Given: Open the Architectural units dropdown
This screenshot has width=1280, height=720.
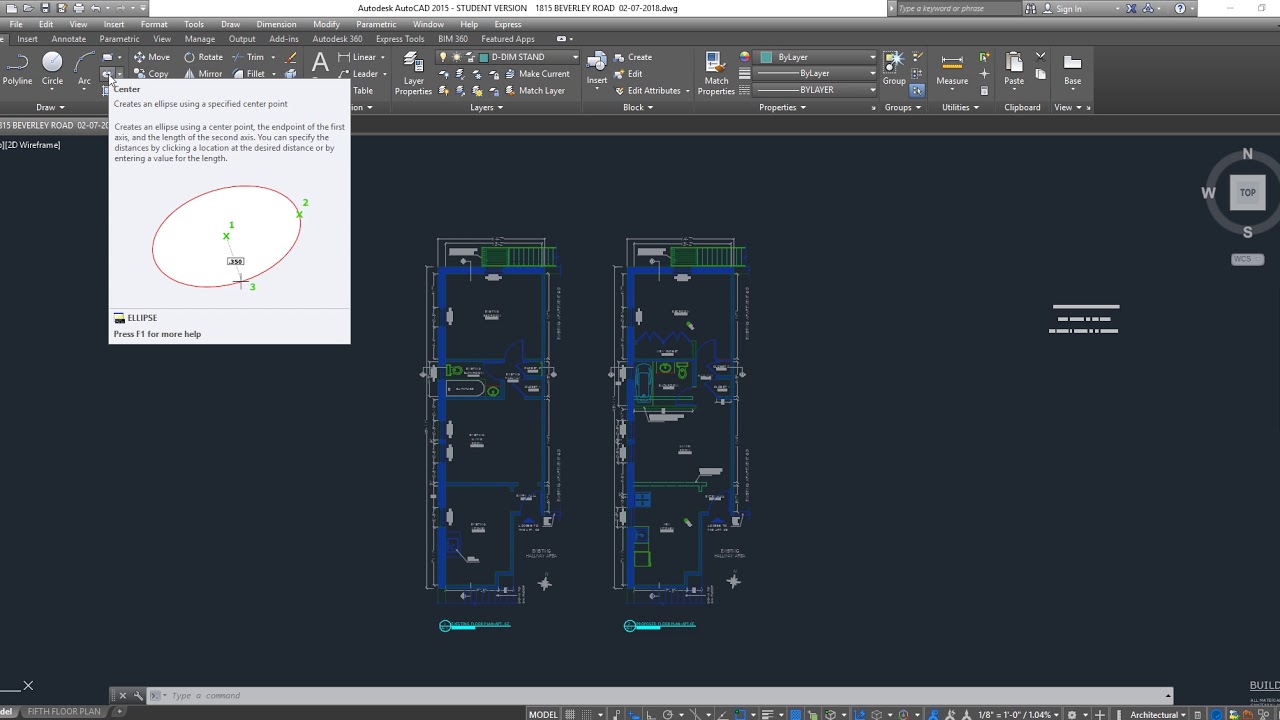Looking at the screenshot, I should (1159, 714).
